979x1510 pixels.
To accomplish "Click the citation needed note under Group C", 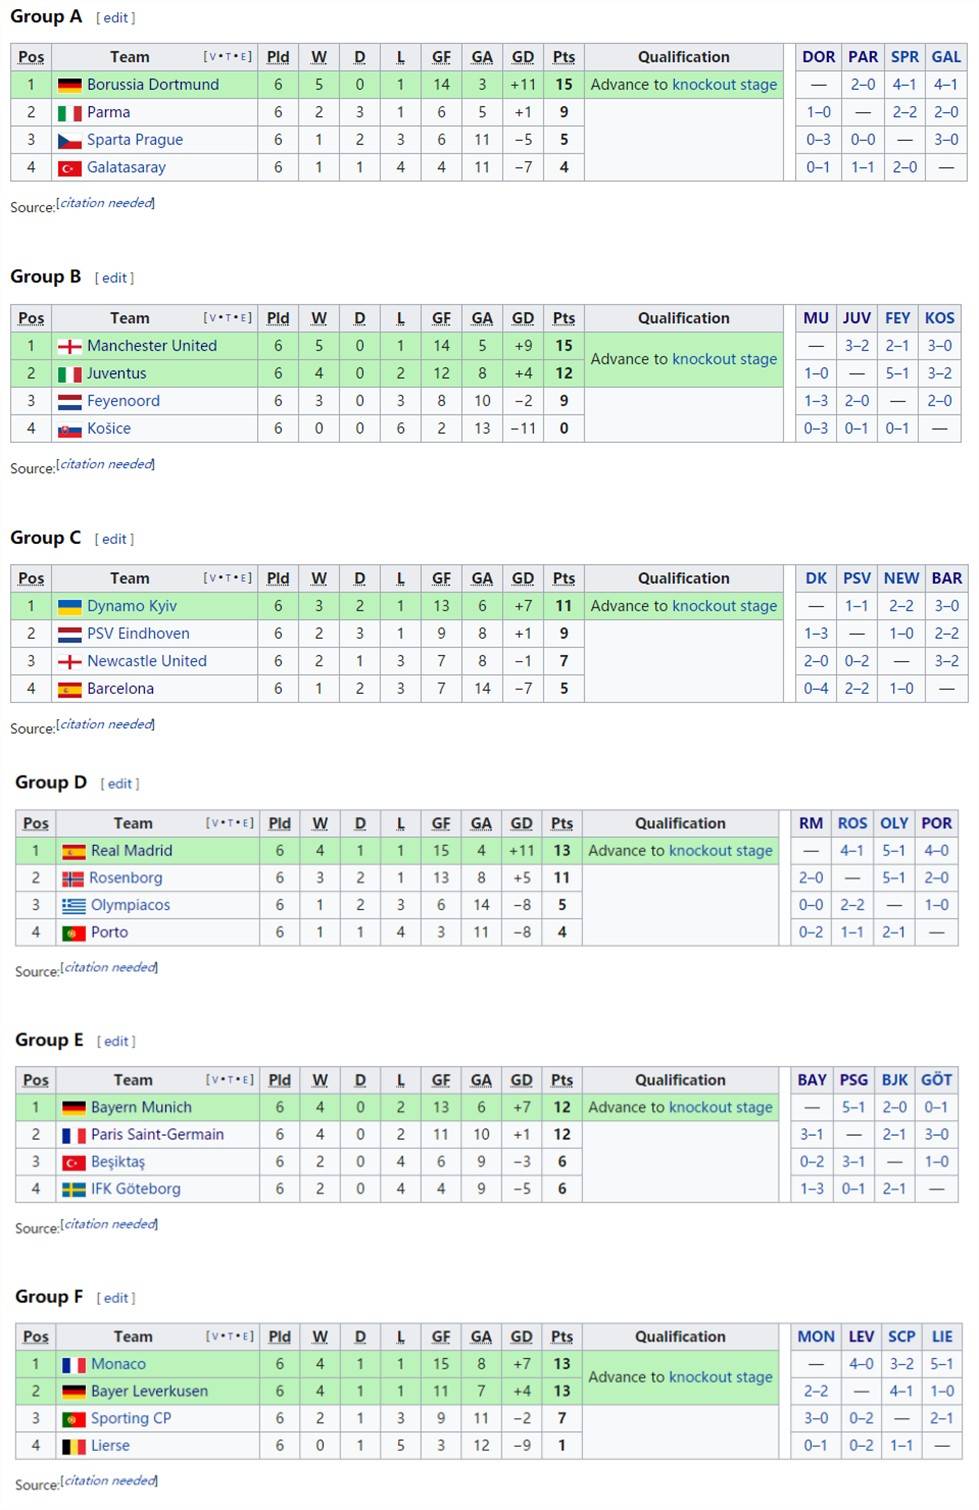I will (x=106, y=724).
